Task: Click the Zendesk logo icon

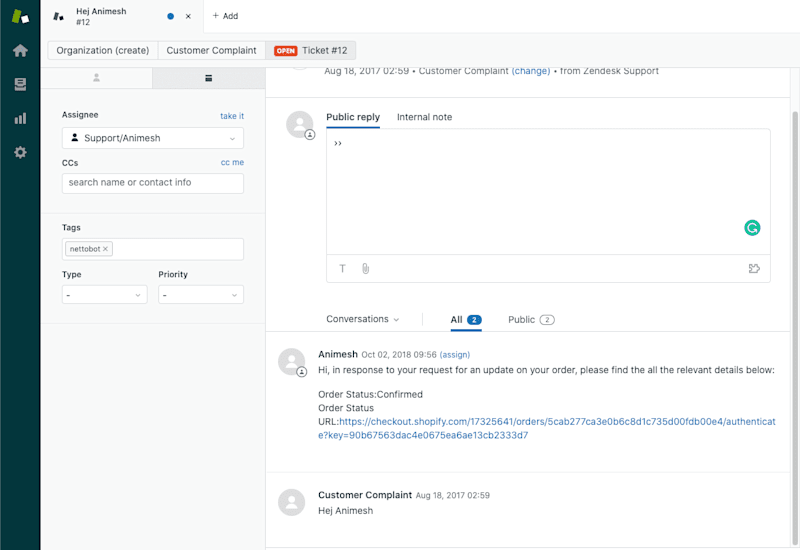Action: point(20,16)
